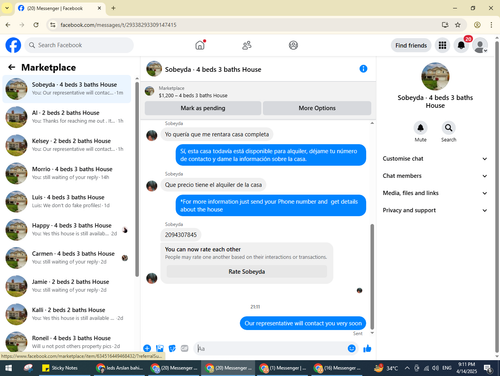Bookmark this page star icon
The image size is (500, 376).
pyautogui.click(x=458, y=25)
